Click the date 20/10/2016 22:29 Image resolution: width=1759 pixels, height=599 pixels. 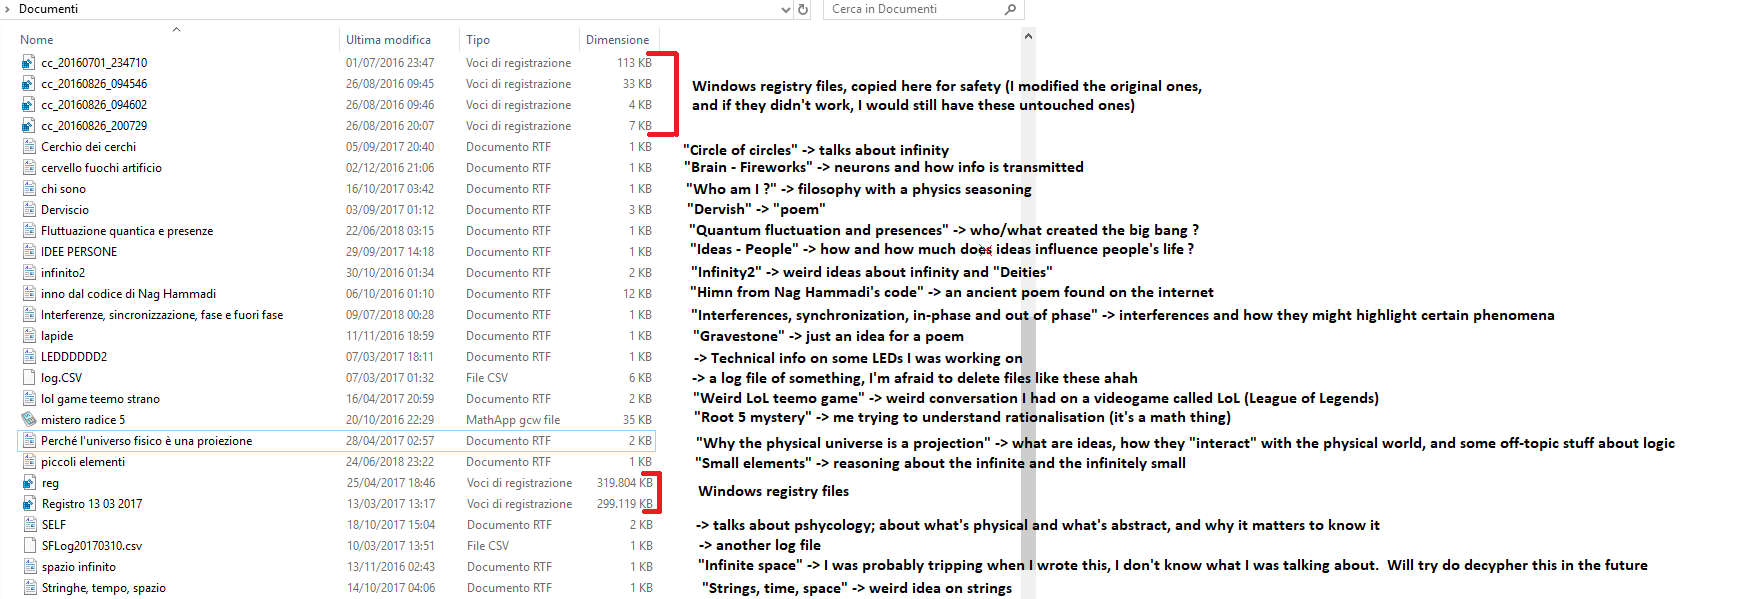[x=390, y=419]
